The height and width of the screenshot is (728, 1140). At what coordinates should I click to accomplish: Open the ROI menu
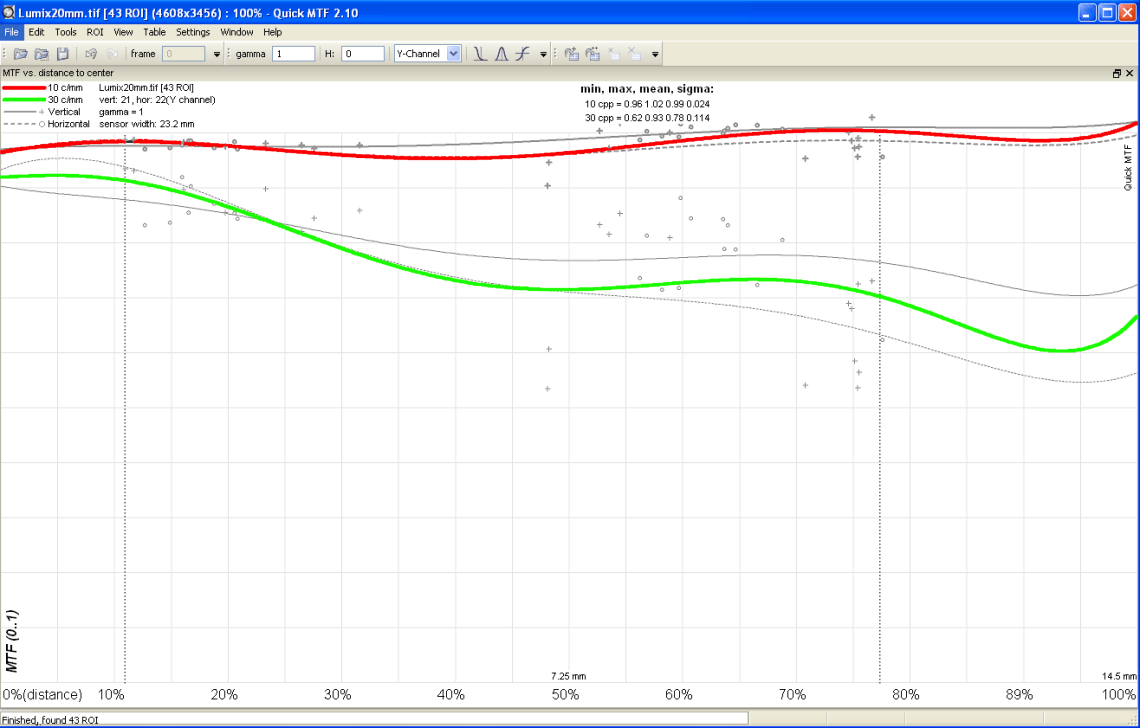click(95, 32)
